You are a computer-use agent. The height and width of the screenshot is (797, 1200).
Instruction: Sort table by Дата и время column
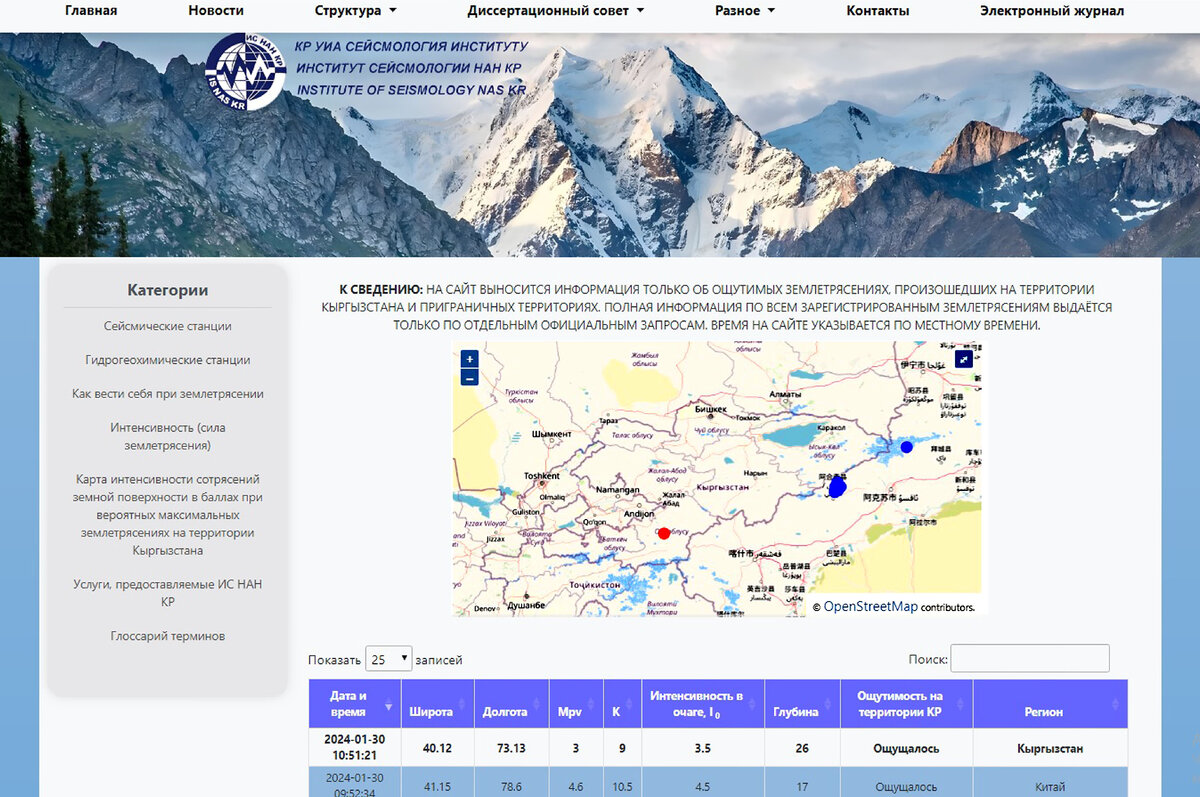pos(355,704)
